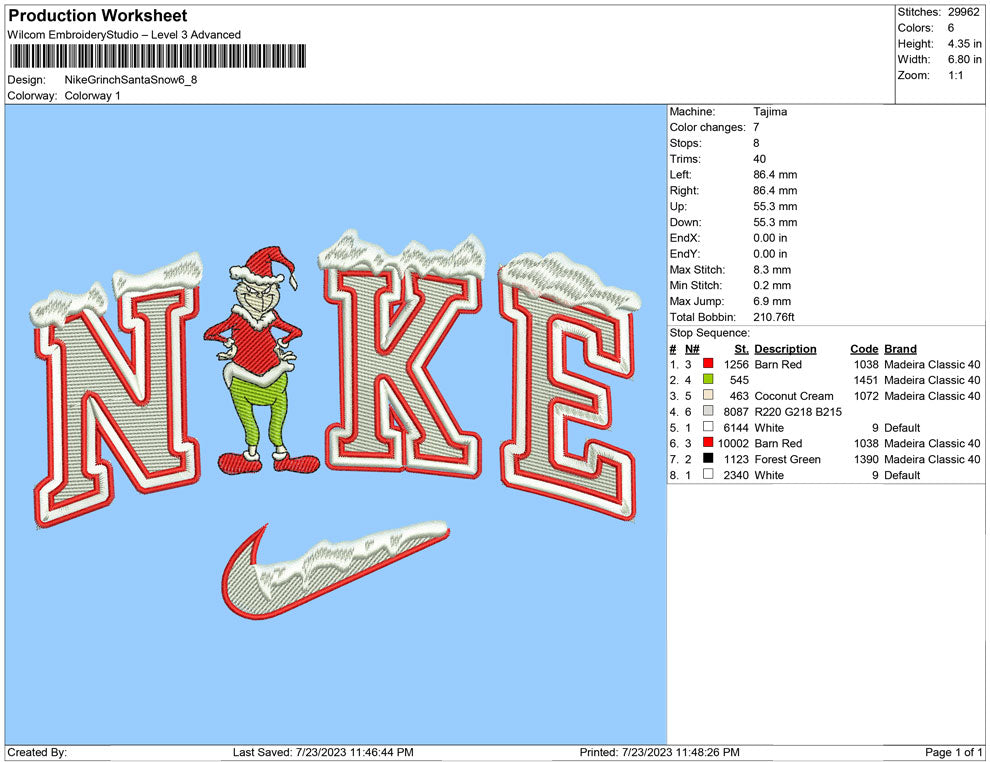Image resolution: width=990 pixels, height=762 pixels.
Task: Click 'Wilcom EmbroideryStudio – Level 3 Advanced' text
Action: [x=124, y=35]
